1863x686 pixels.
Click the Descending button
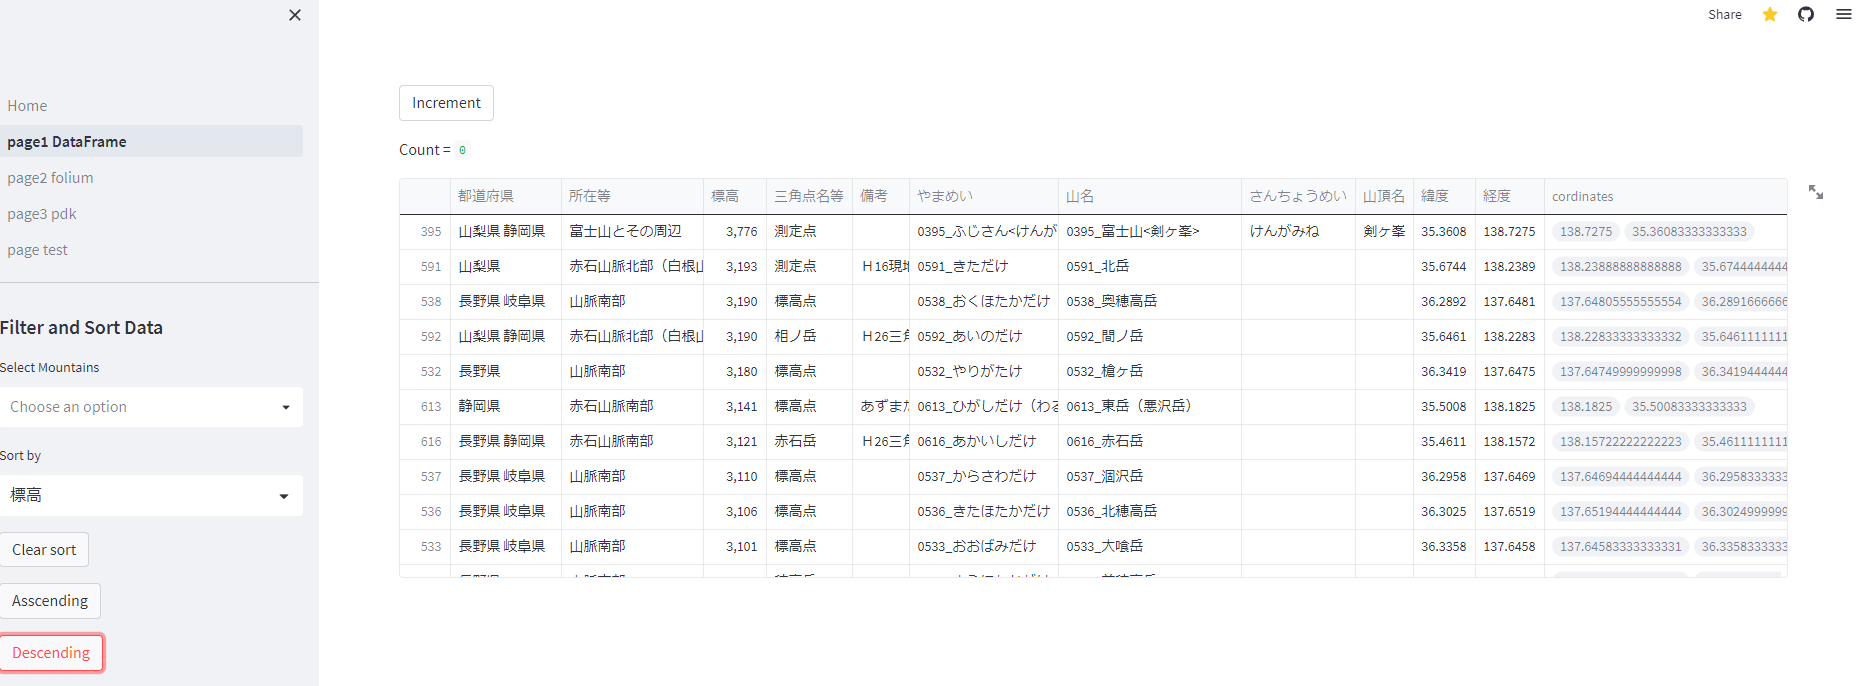click(51, 653)
